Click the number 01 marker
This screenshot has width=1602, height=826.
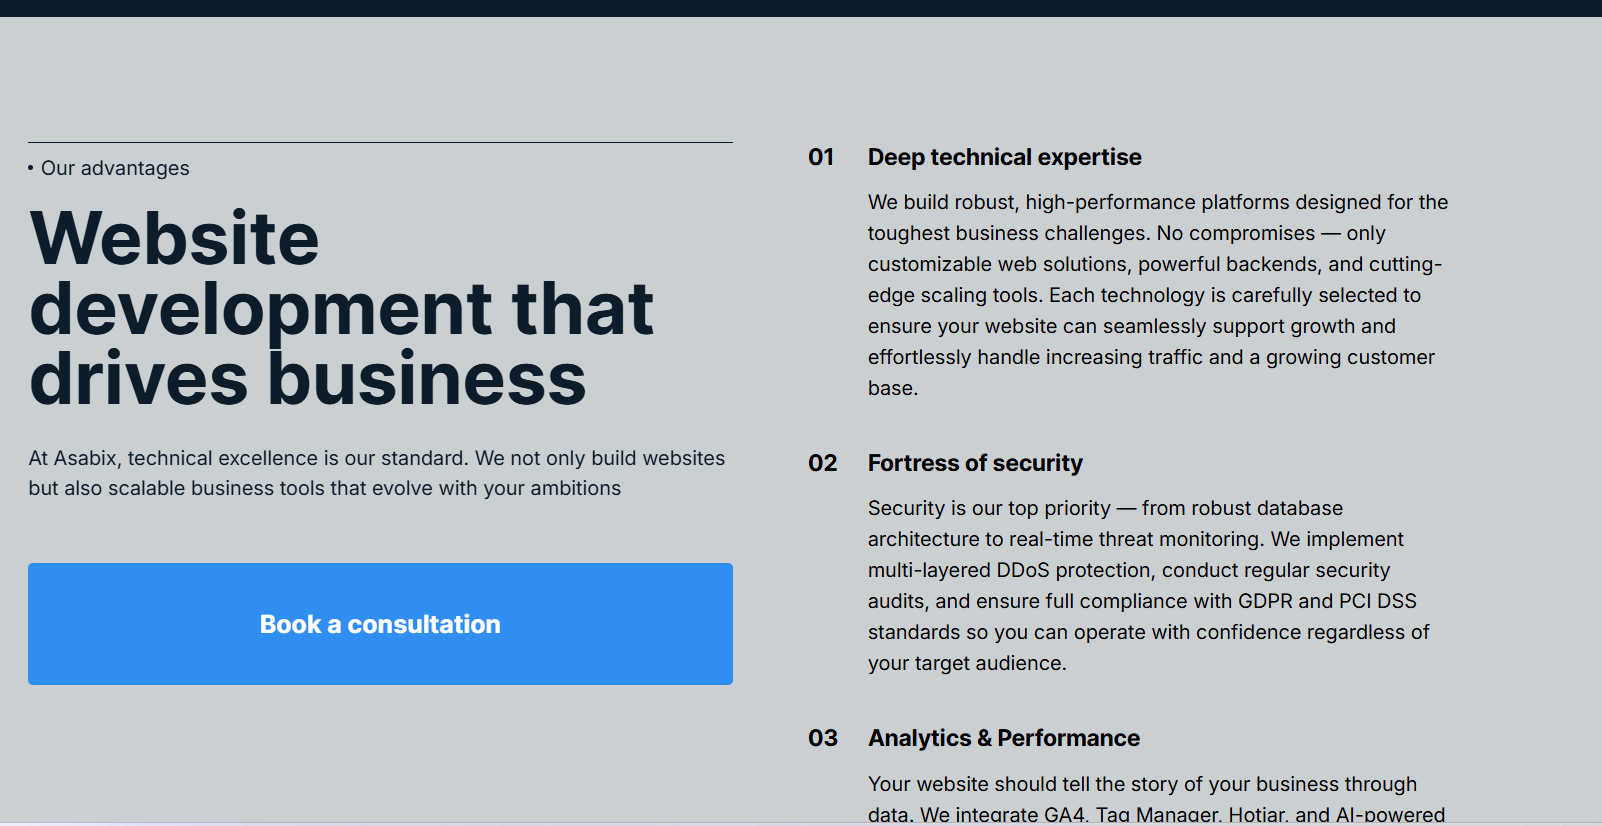coord(821,157)
